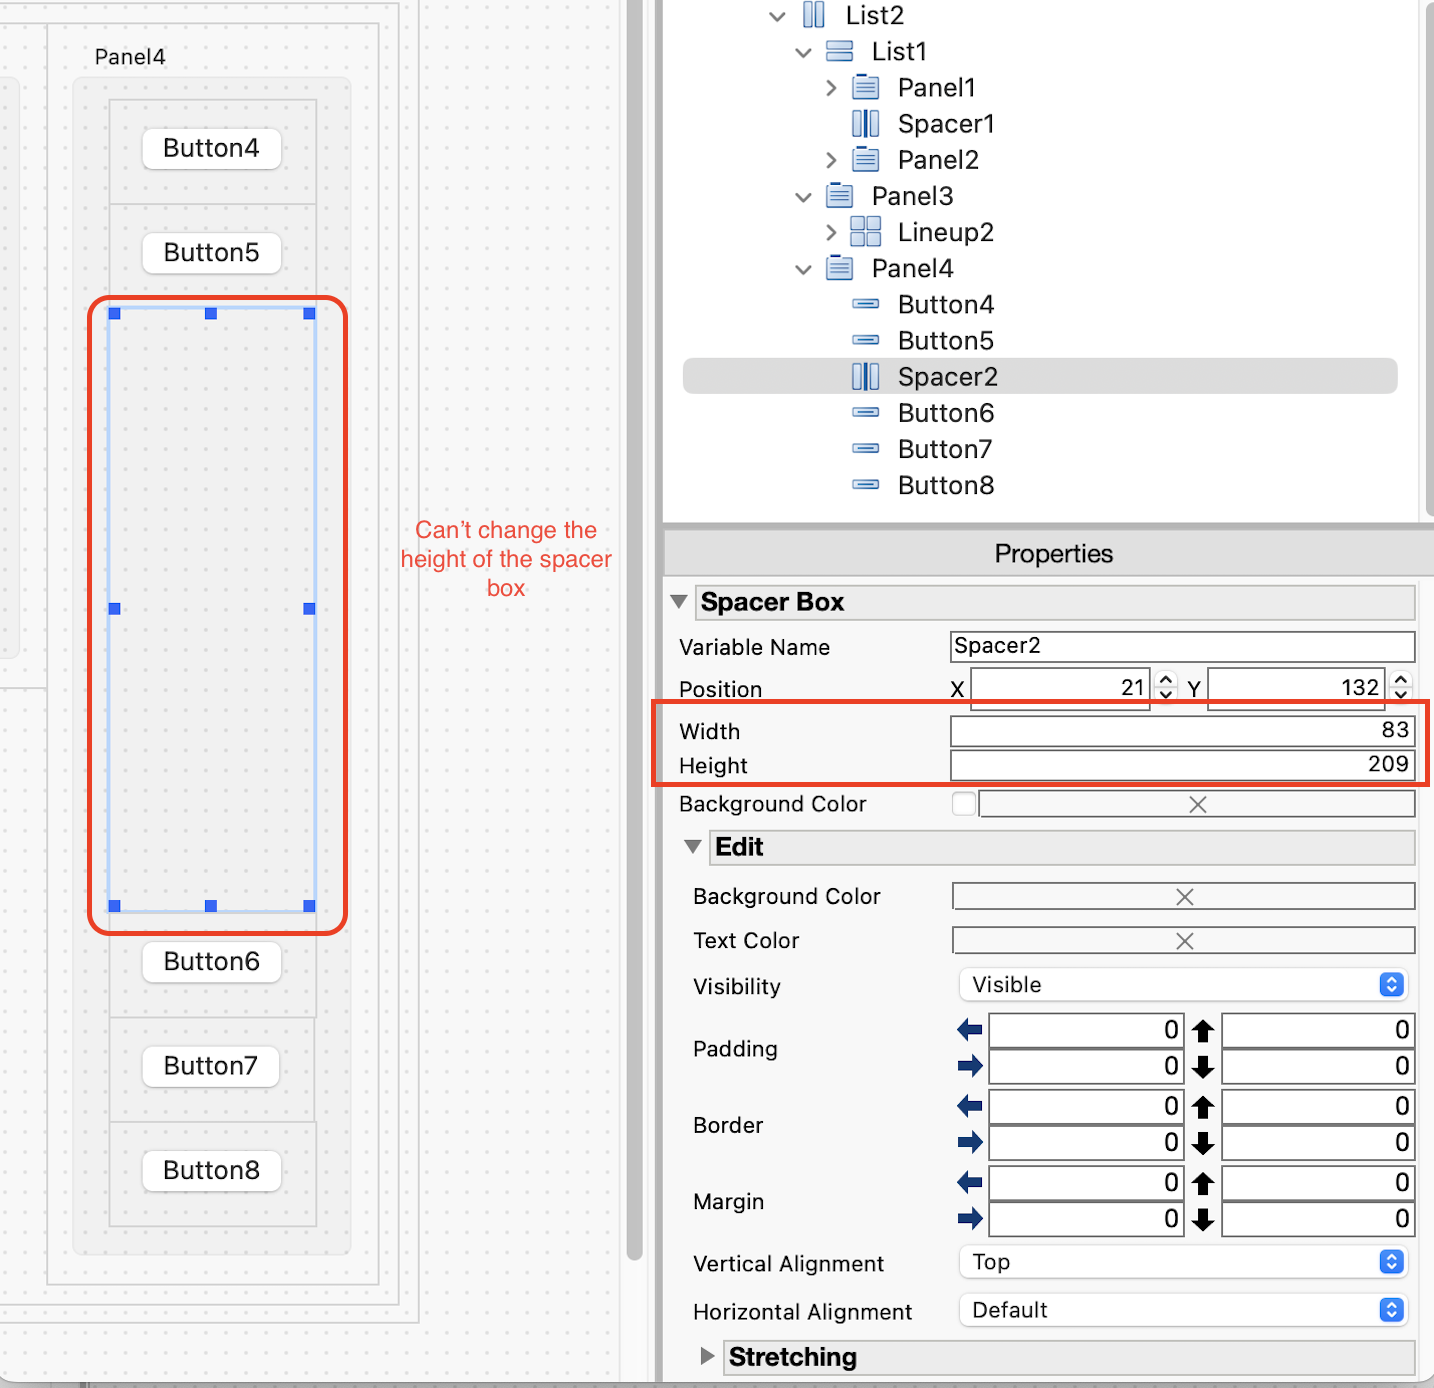The image size is (1434, 1388).
Task: Click the List1 list icon
Action: coord(838,51)
